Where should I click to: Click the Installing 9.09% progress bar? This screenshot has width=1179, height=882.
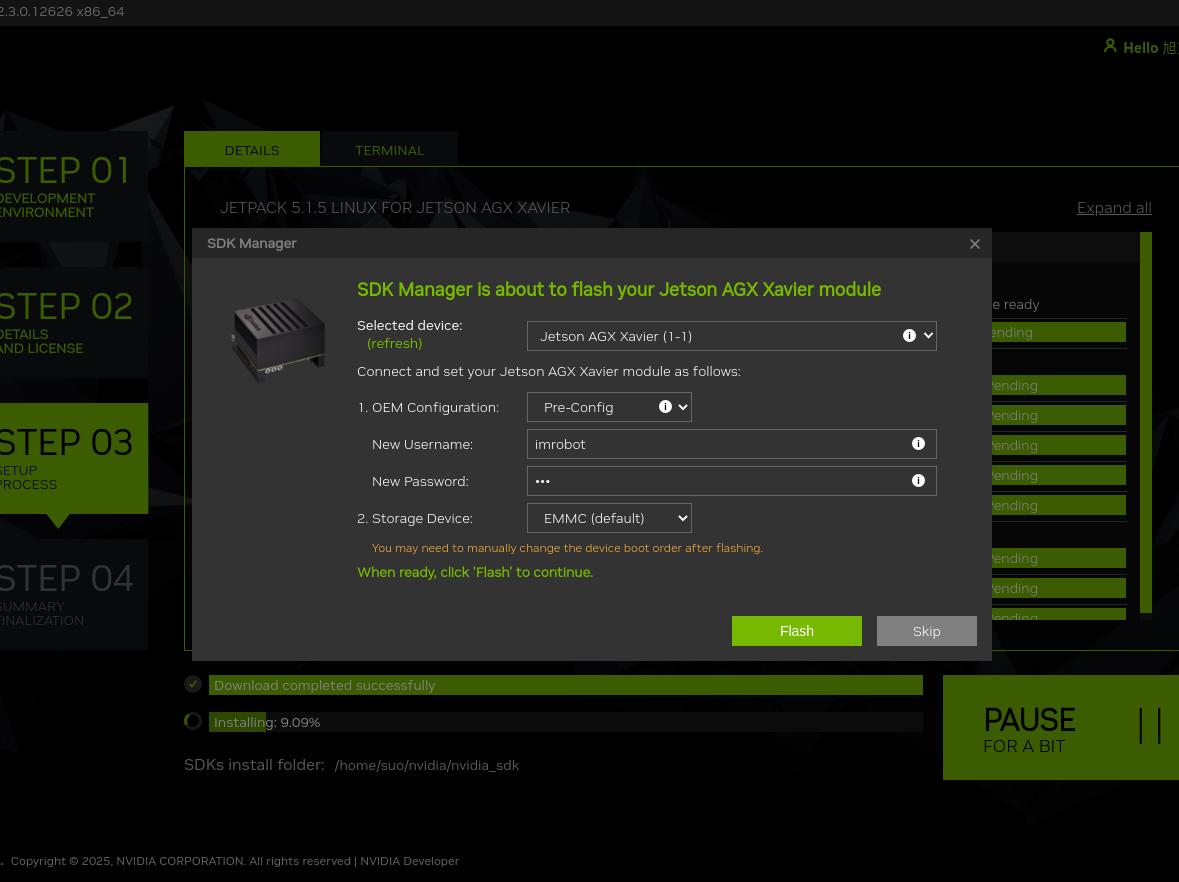click(565, 722)
